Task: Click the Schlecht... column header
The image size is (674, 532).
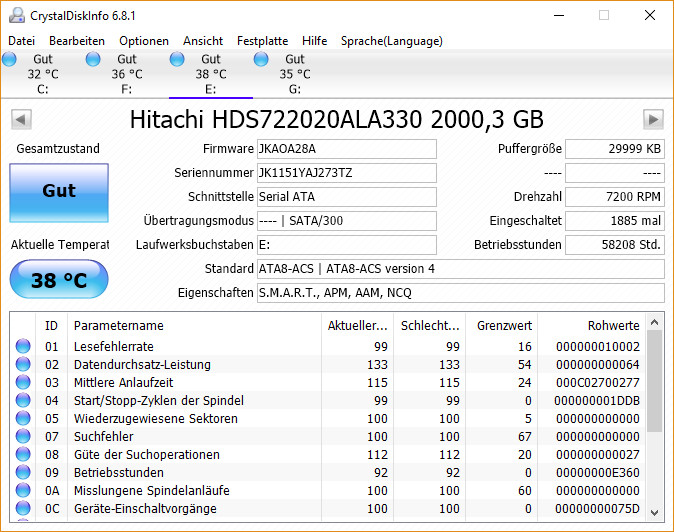Action: pos(430,325)
